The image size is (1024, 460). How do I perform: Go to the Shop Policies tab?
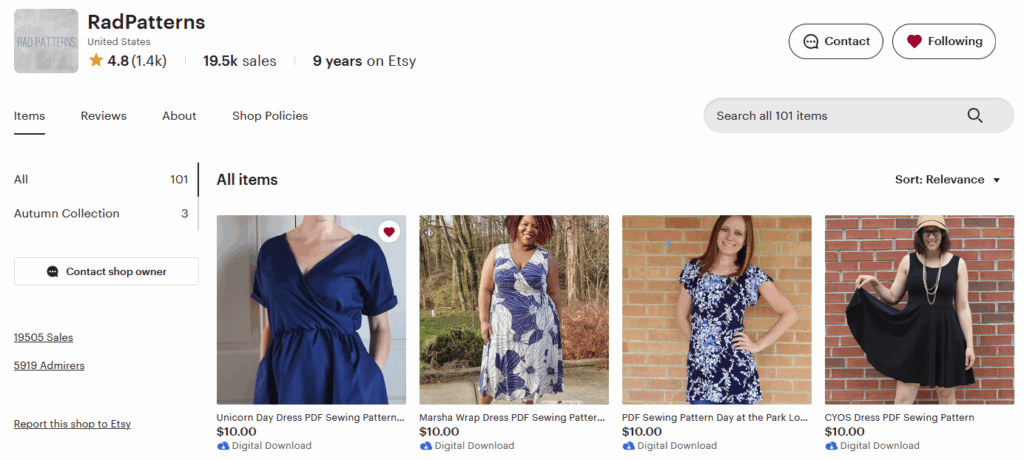pos(270,116)
